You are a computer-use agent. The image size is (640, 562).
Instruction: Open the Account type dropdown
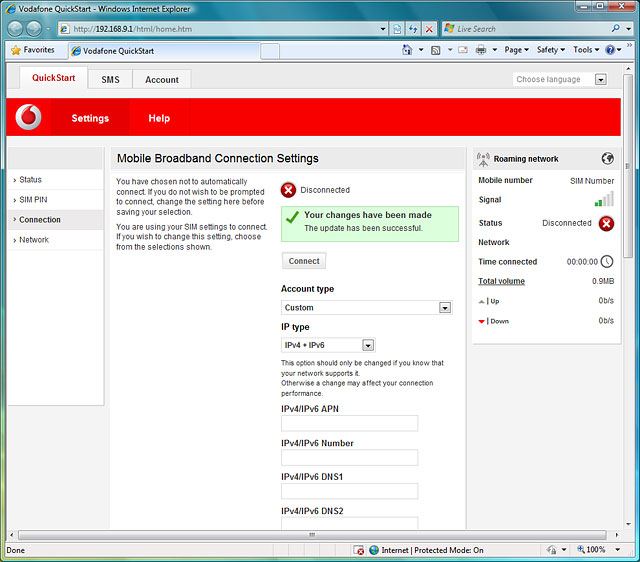coord(366,308)
